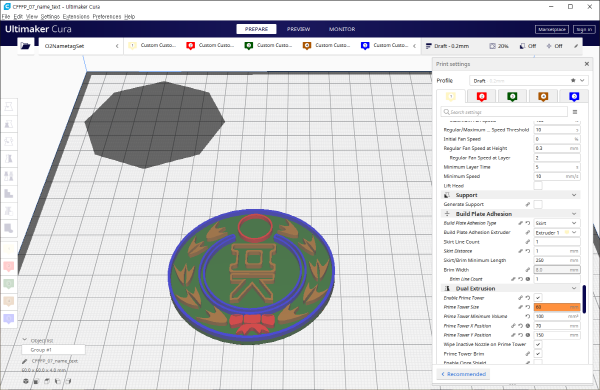
Task: Click the settings visibility hamburger menu icon
Action: [x=575, y=112]
